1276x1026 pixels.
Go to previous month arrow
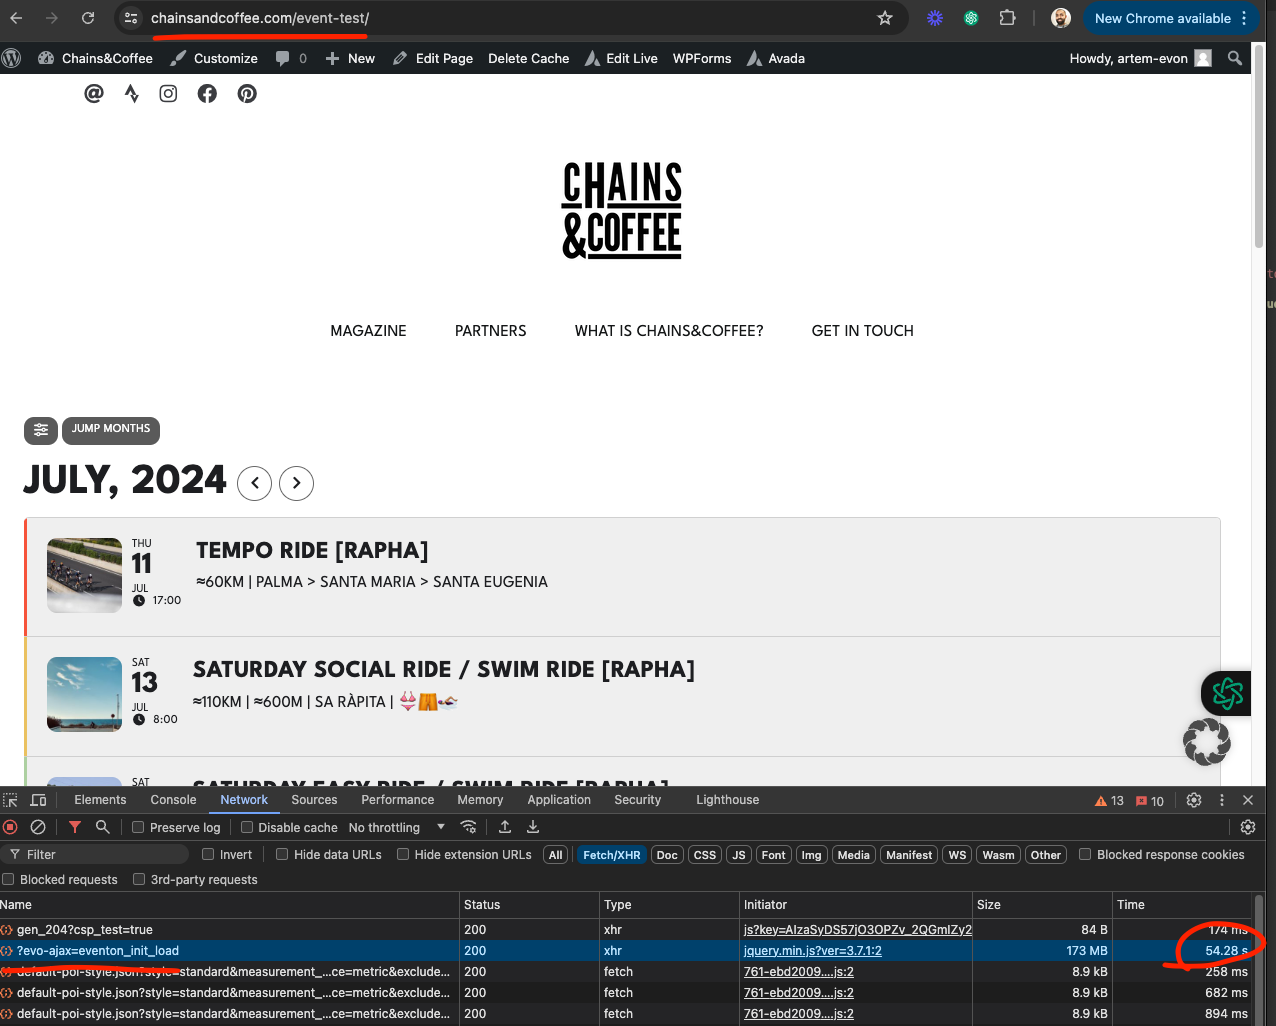pyautogui.click(x=255, y=483)
